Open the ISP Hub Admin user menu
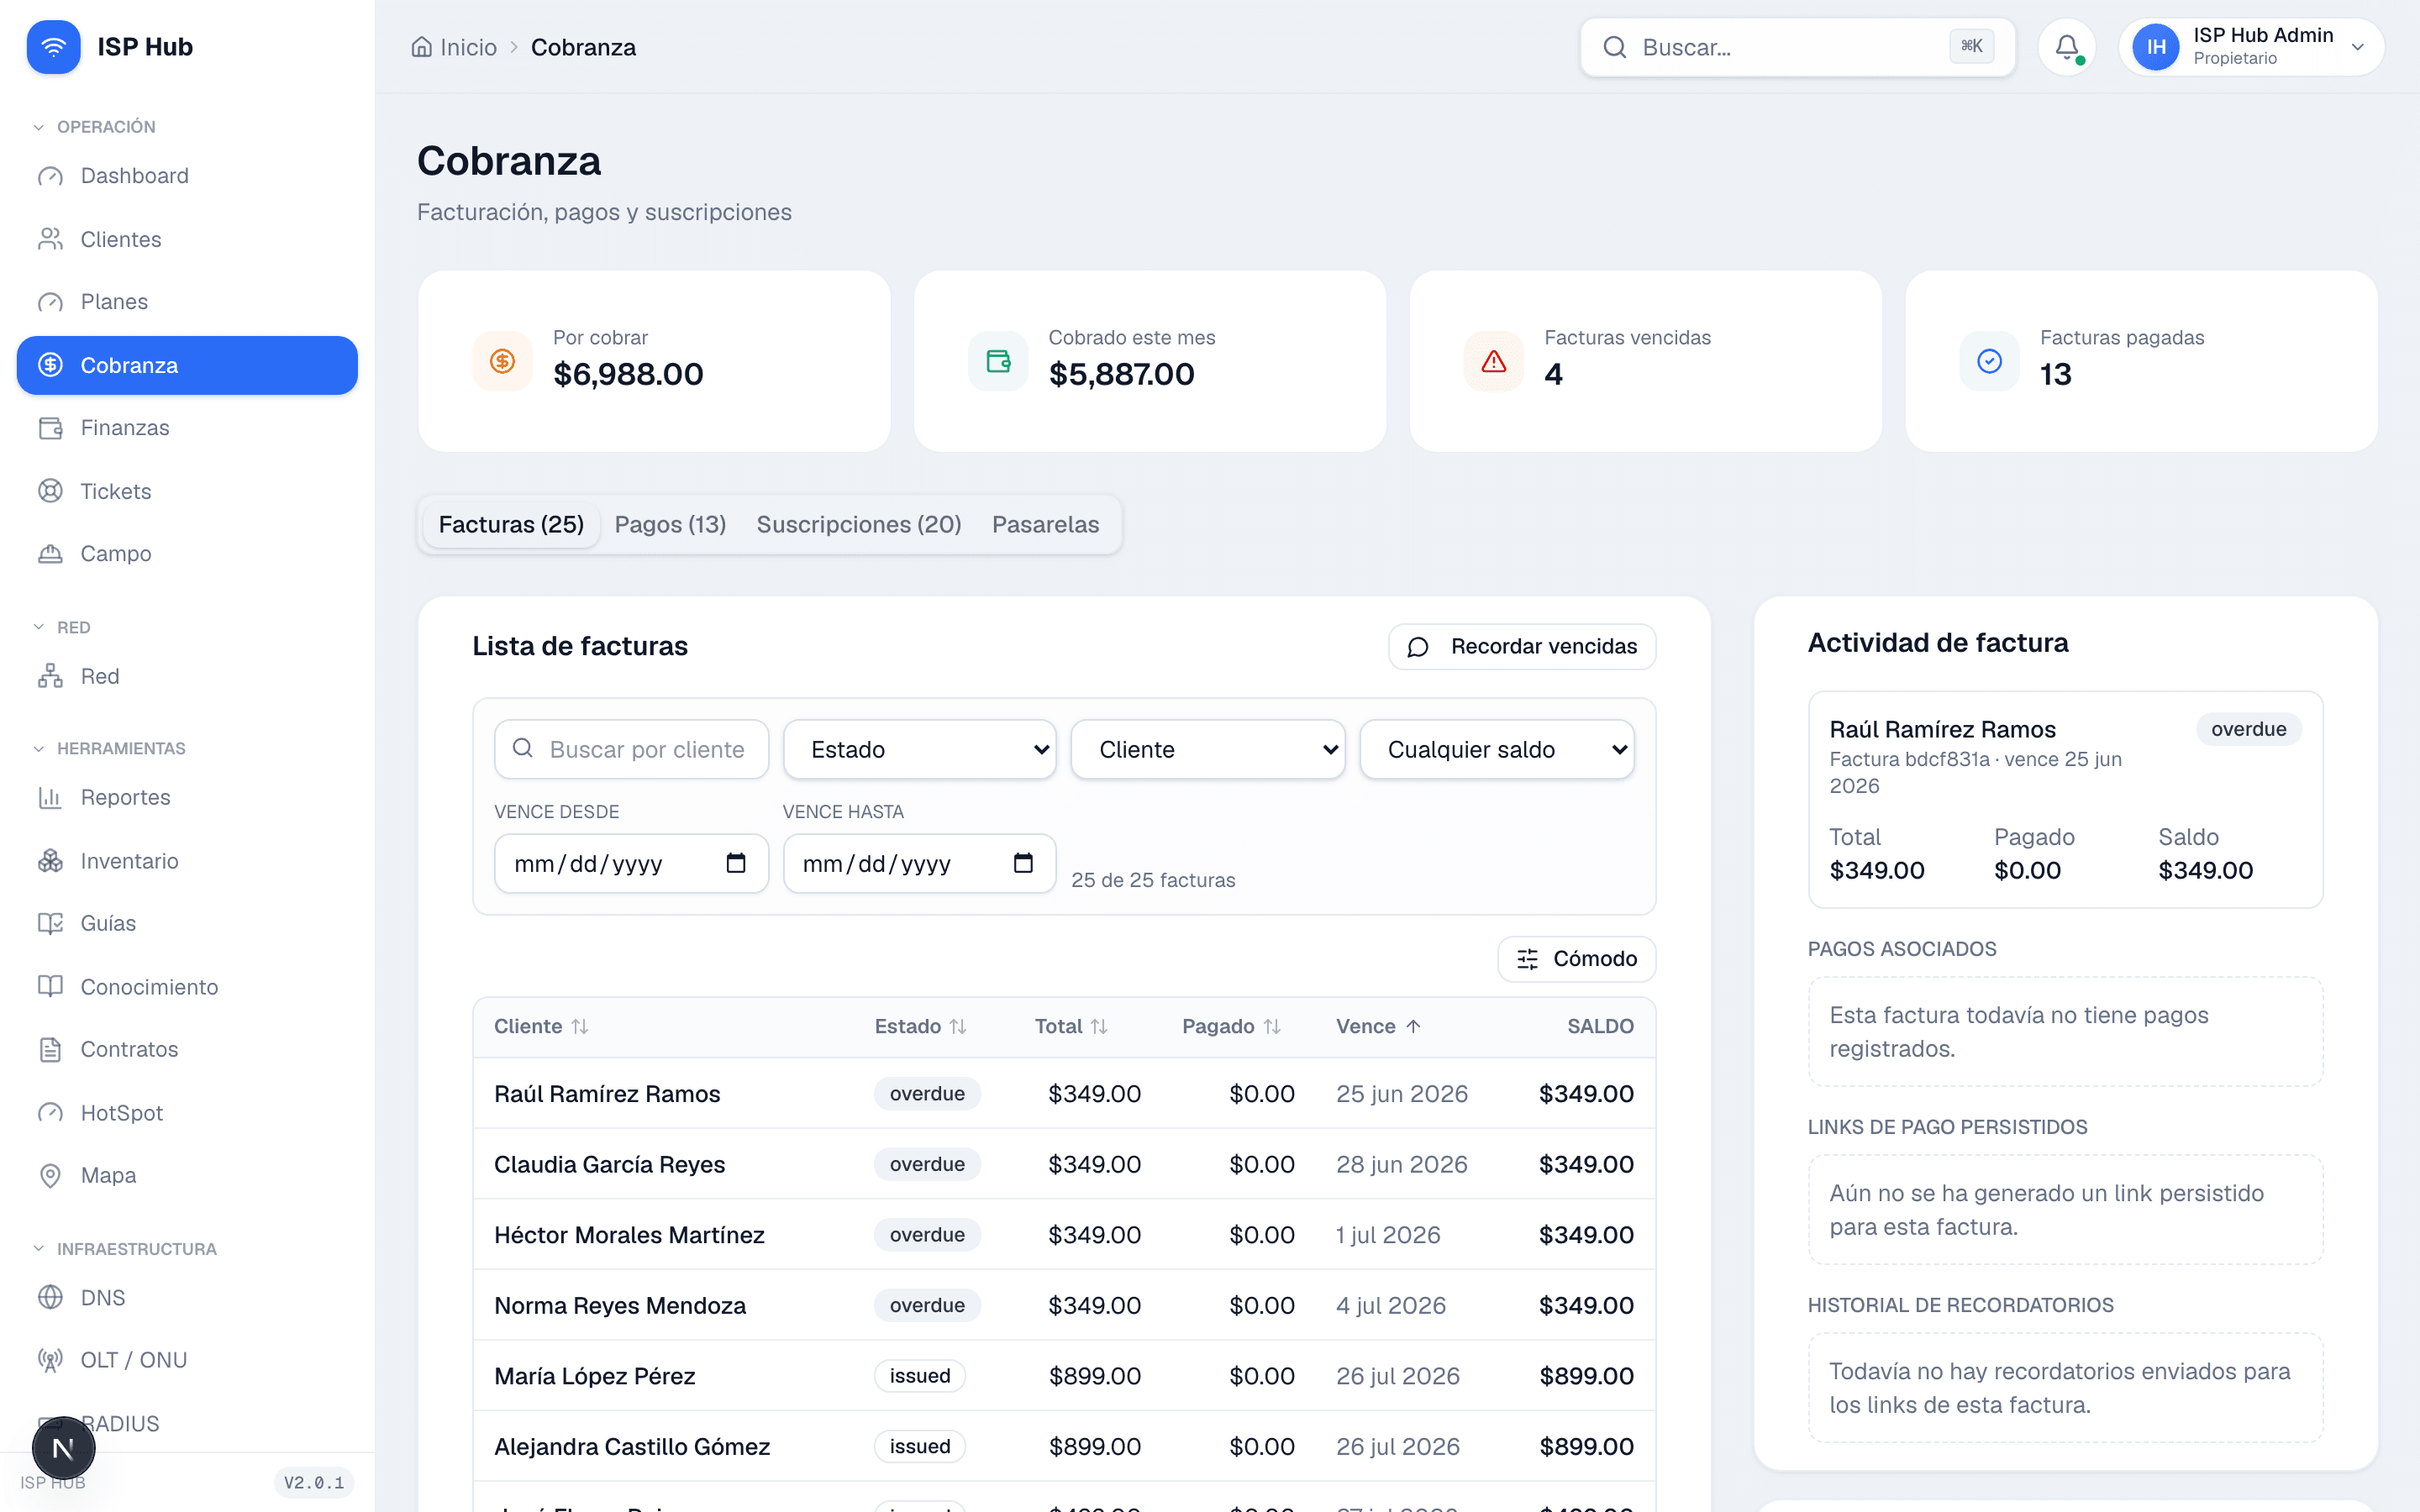The width and height of the screenshot is (2420, 1512). (x=2251, y=47)
